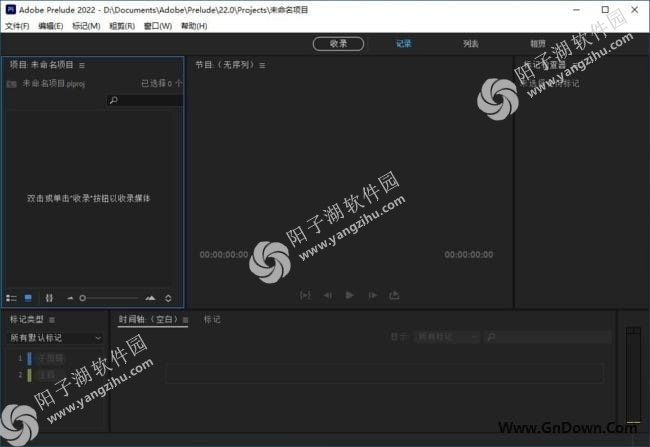
Task: Click the play in-to-out button in monitor
Action: coord(305,295)
